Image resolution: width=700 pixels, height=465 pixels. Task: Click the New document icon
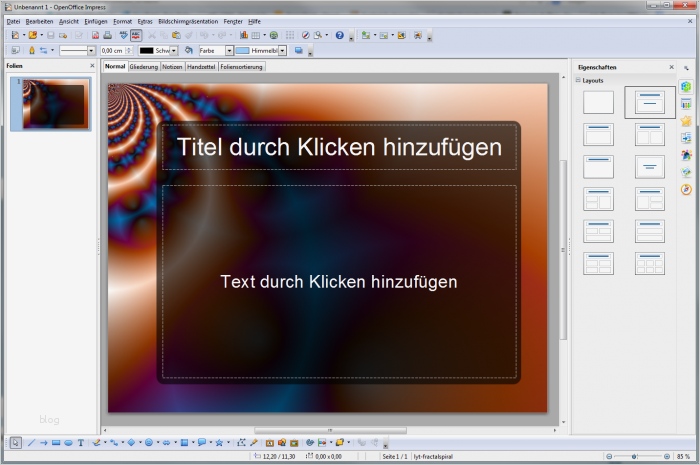click(15, 35)
